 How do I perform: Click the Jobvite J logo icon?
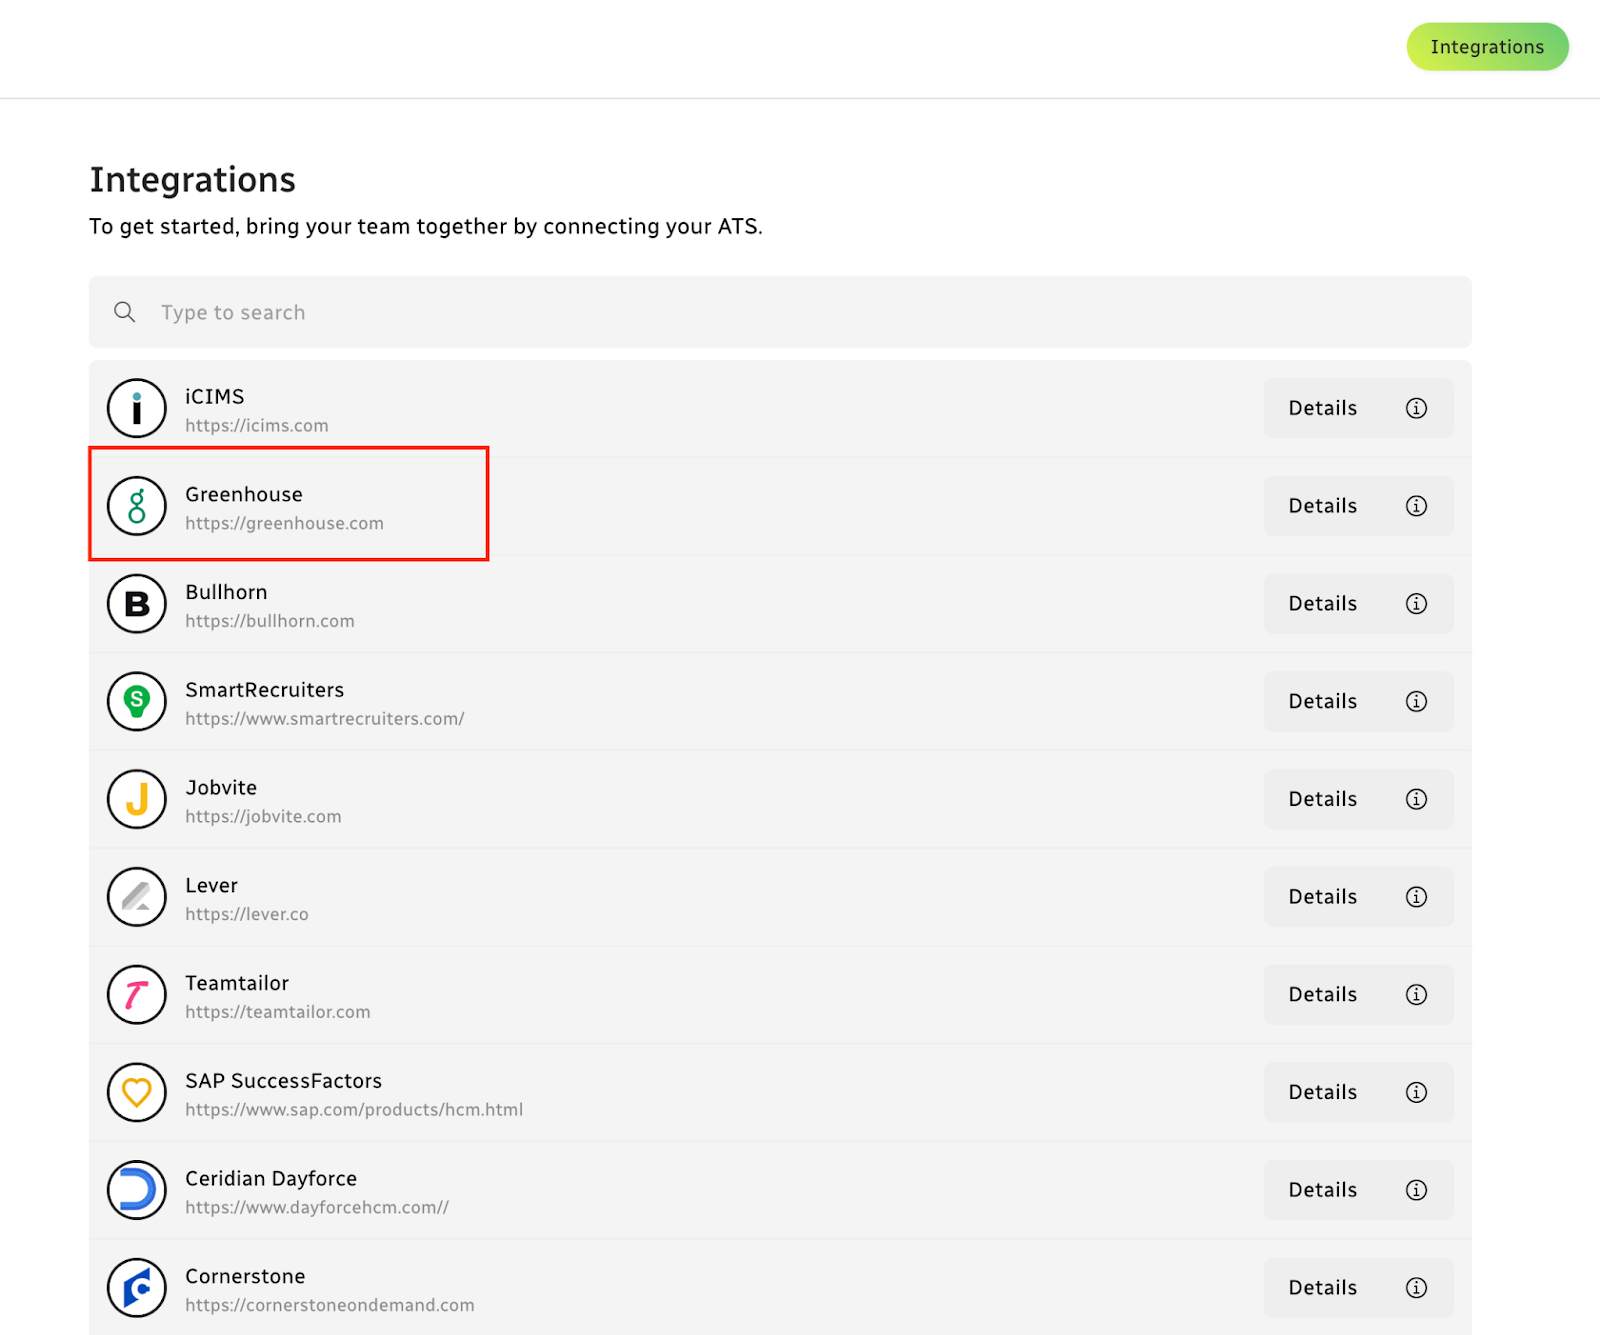tap(137, 799)
